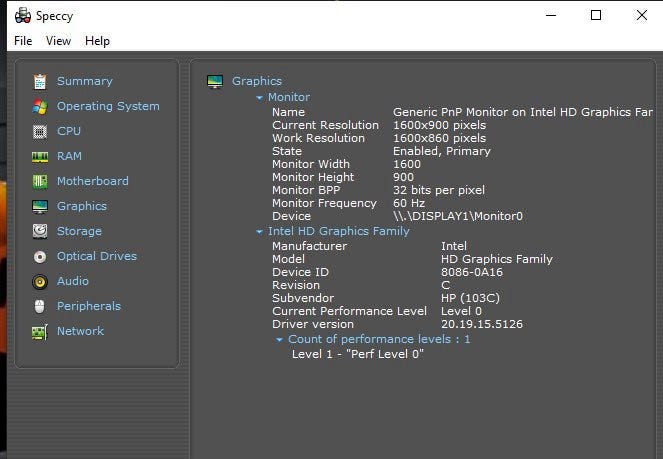Collapse the Monitor section arrow
Screen dimensions: 663x459
click(259, 98)
